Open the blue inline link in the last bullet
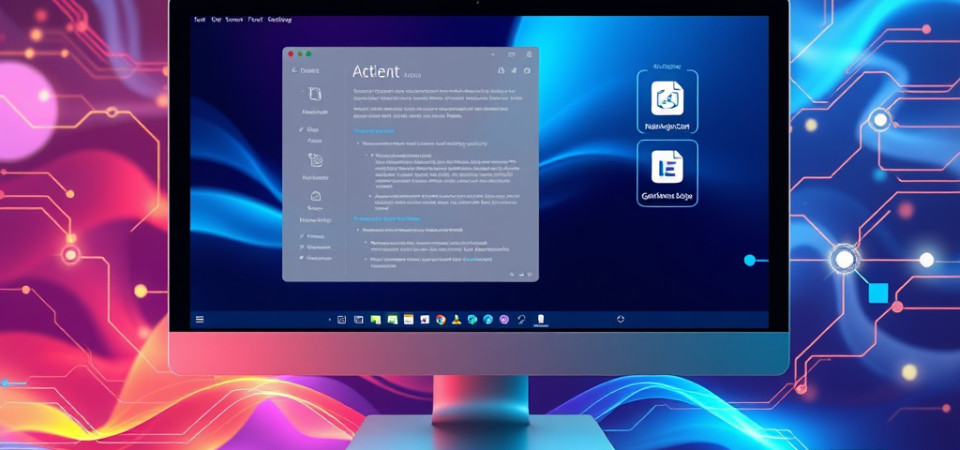The height and width of the screenshot is (450, 960). [x=476, y=259]
